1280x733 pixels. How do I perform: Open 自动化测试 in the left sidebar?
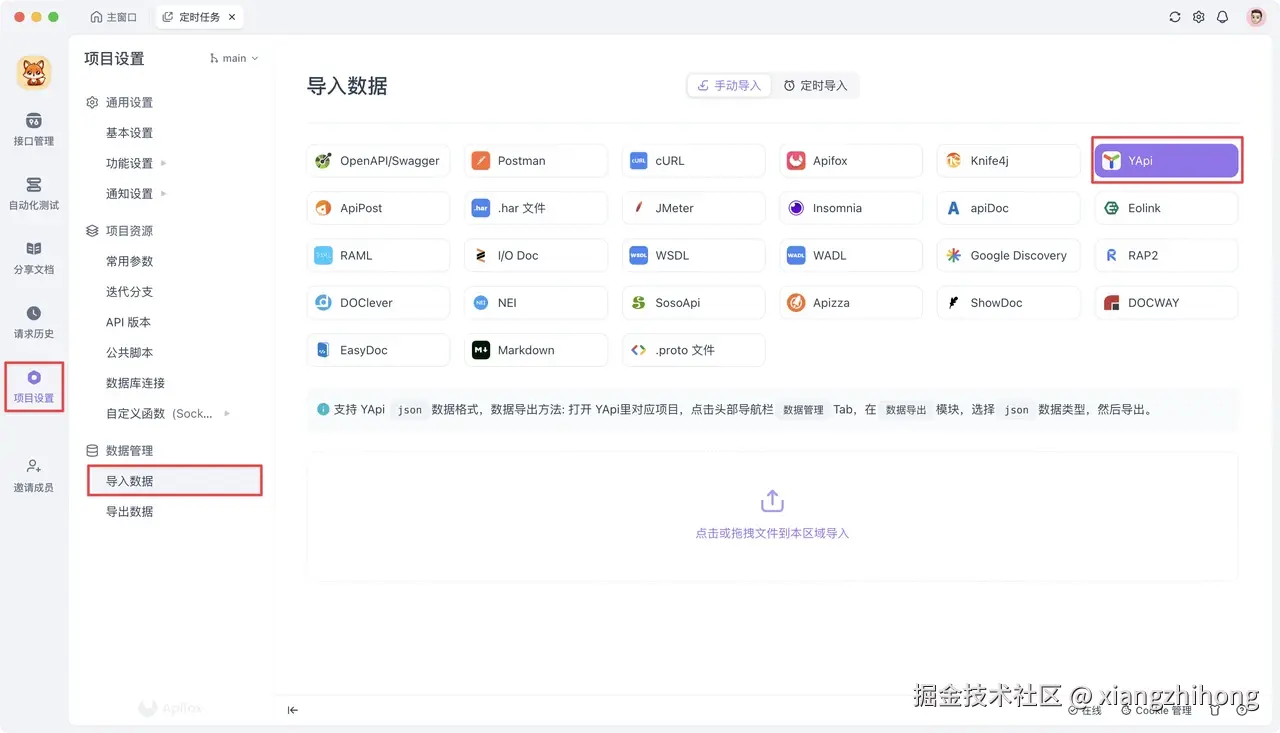pos(34,194)
